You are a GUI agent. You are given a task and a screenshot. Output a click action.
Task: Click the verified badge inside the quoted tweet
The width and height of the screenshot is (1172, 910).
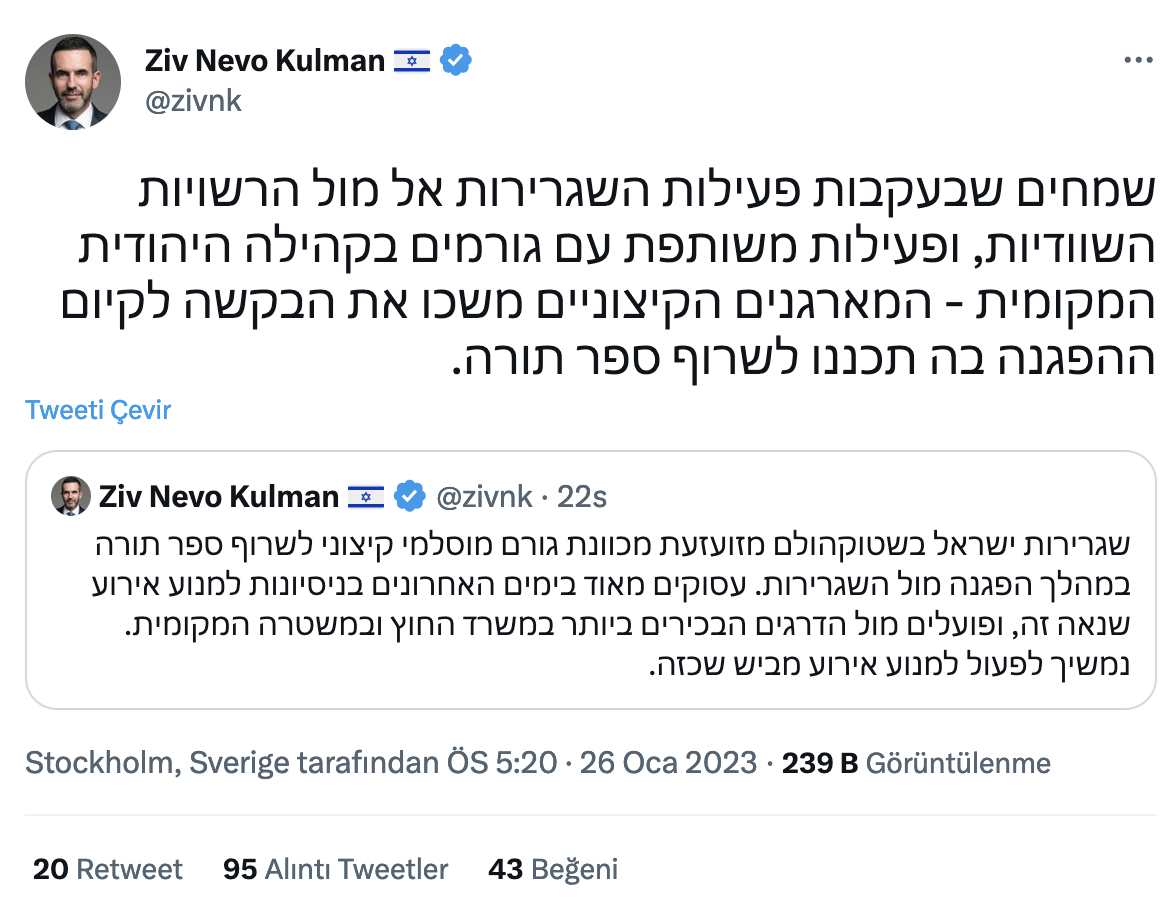pyautogui.click(x=409, y=496)
